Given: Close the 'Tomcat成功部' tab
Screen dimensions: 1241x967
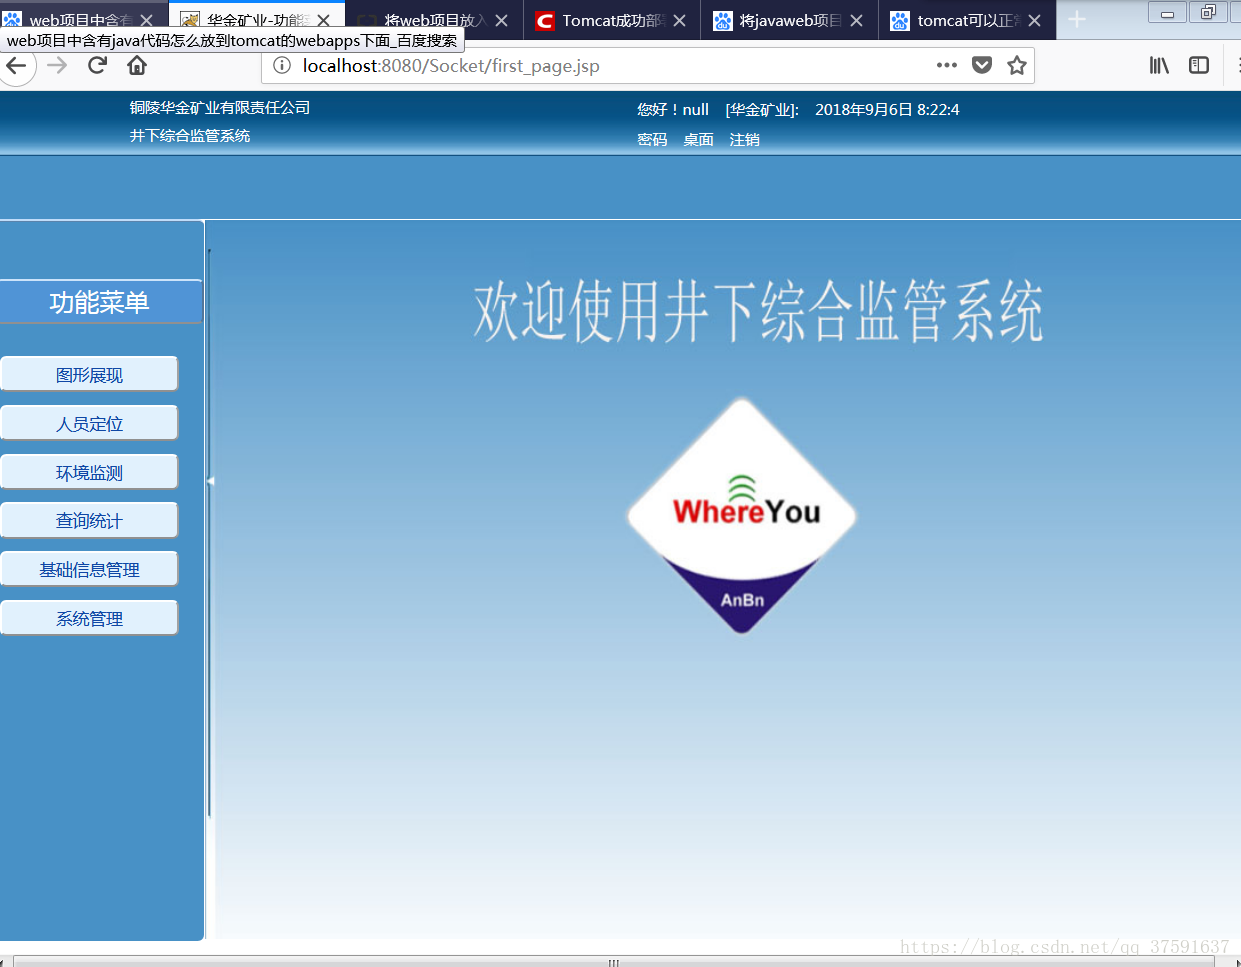Looking at the screenshot, I should tap(679, 20).
